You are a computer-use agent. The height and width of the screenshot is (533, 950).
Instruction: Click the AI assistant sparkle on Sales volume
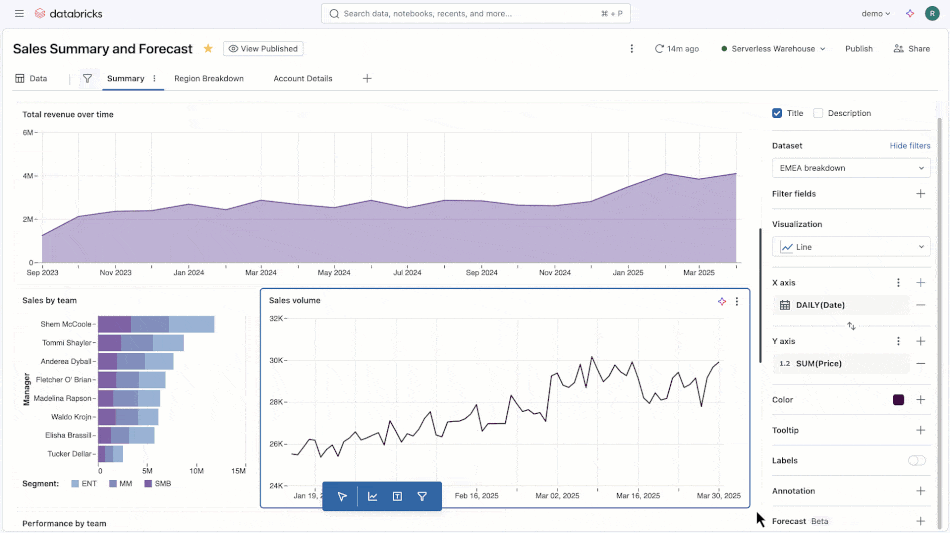[x=722, y=301]
